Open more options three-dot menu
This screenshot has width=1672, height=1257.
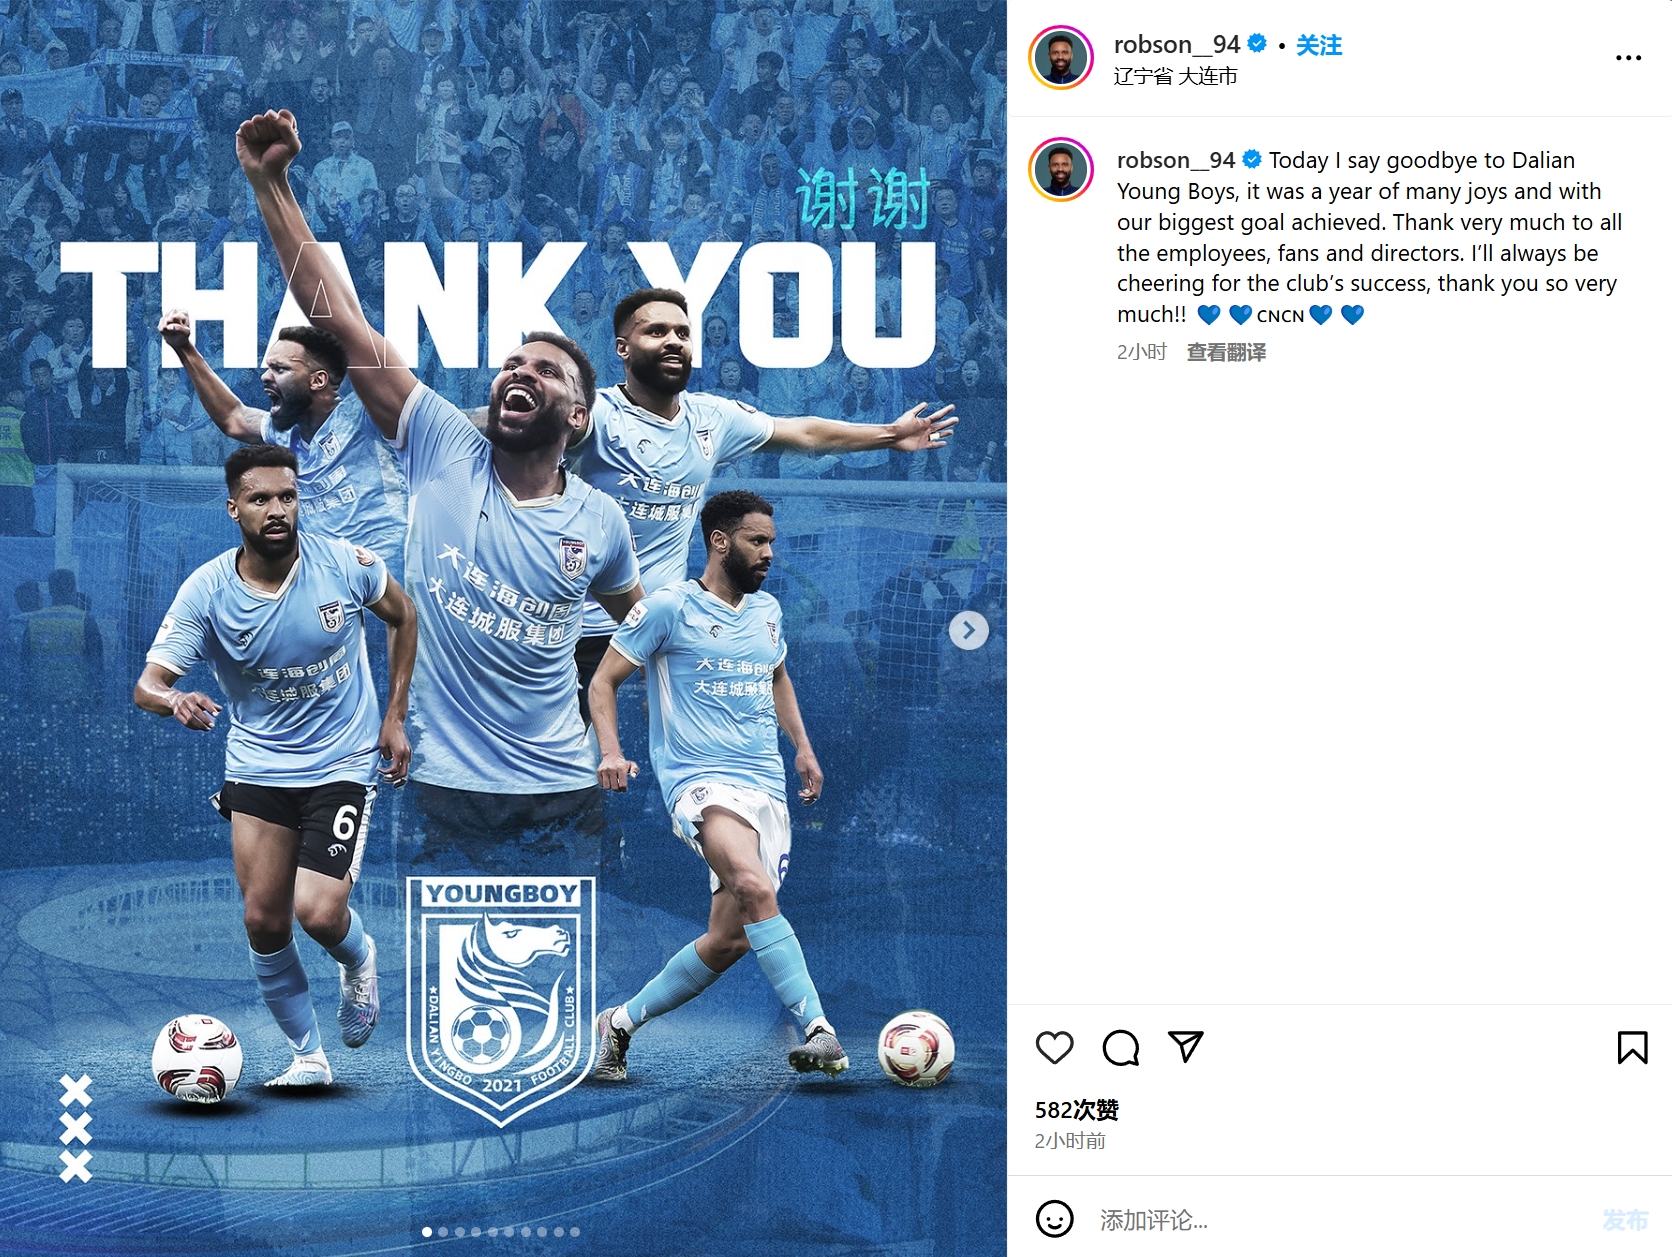(1628, 58)
